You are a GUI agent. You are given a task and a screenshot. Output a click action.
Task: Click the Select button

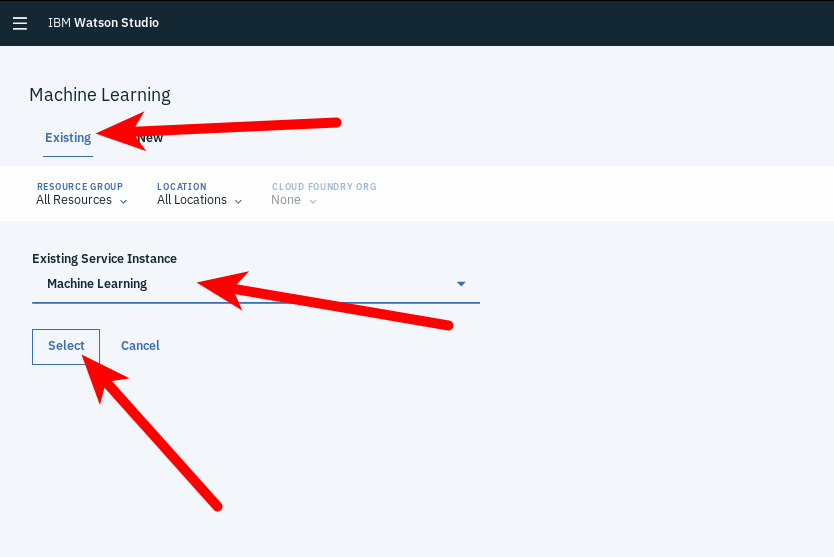point(66,346)
